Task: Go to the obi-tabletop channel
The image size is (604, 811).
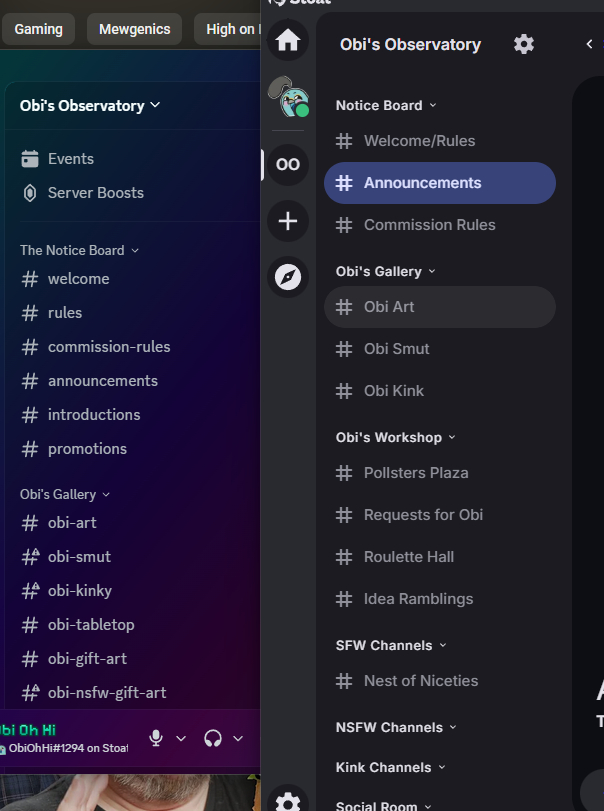Action: tap(90, 625)
